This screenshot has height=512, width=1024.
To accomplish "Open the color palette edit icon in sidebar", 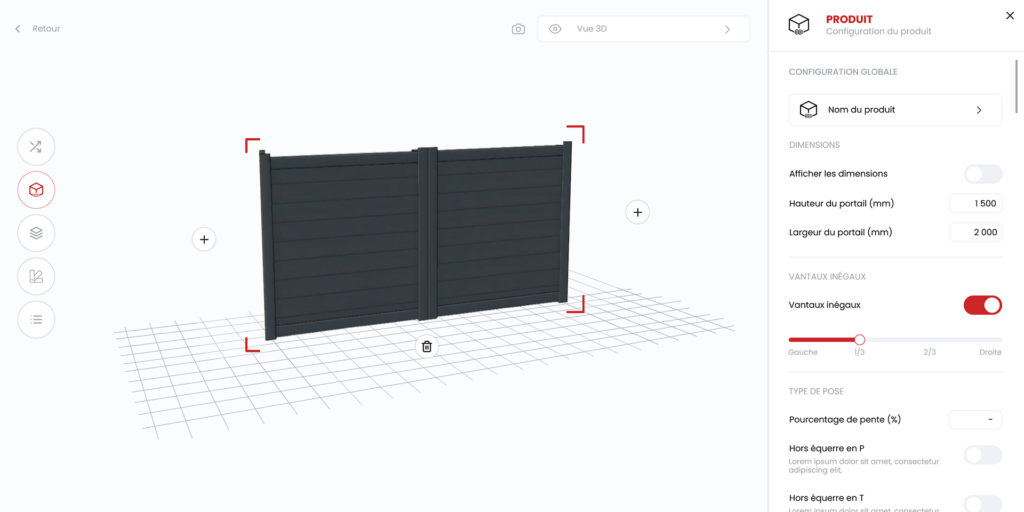I will click(36, 276).
